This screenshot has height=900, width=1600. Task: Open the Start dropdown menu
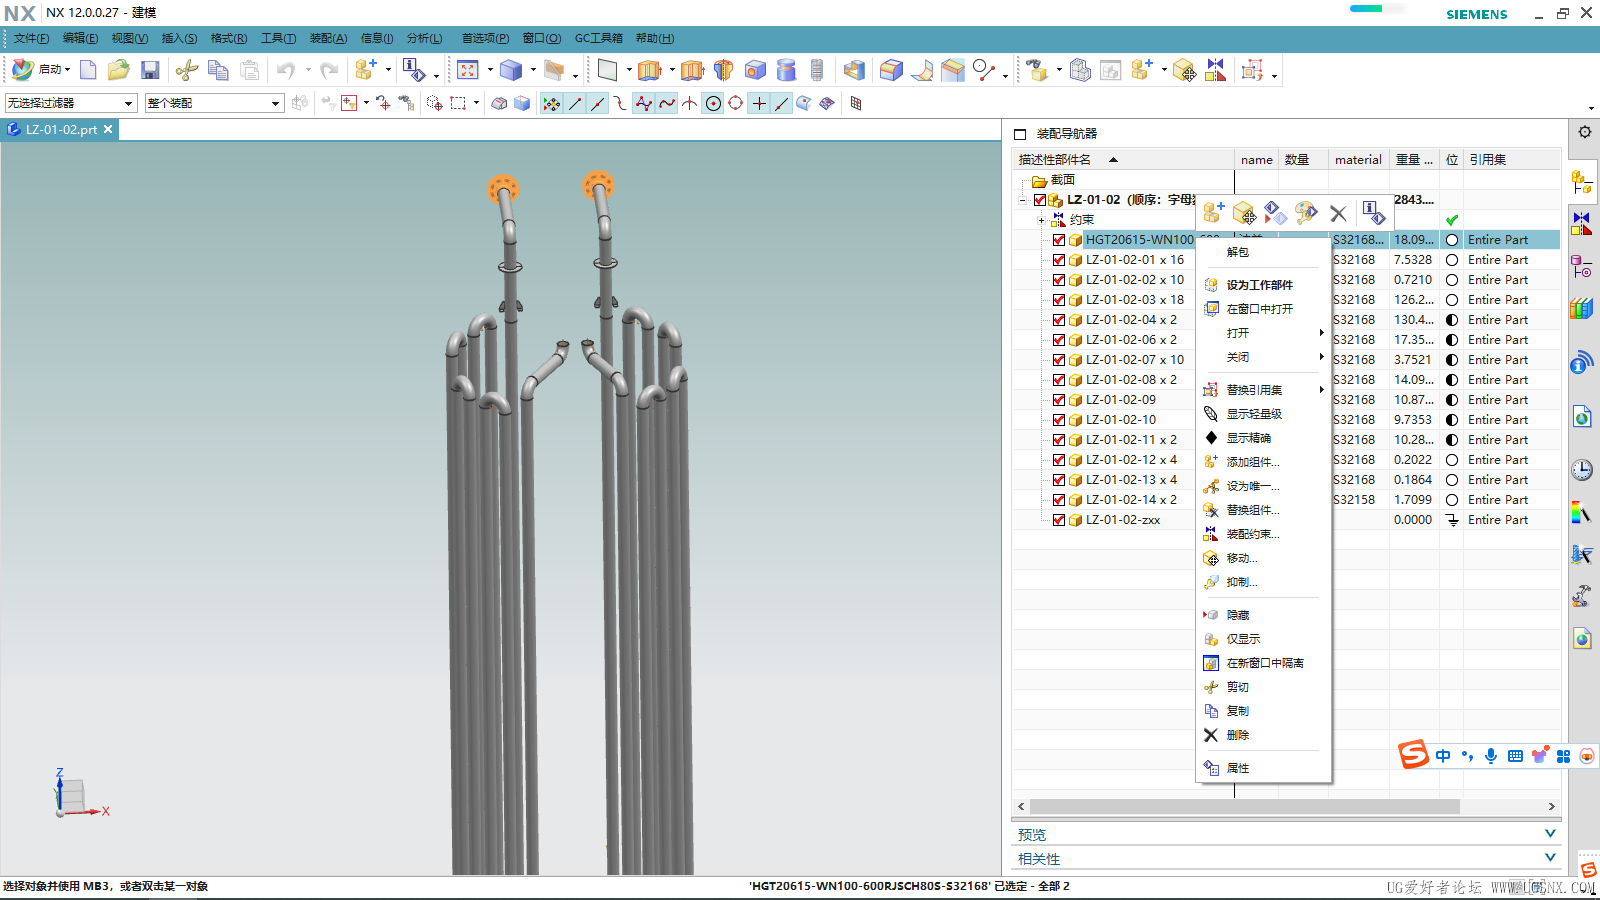point(42,70)
